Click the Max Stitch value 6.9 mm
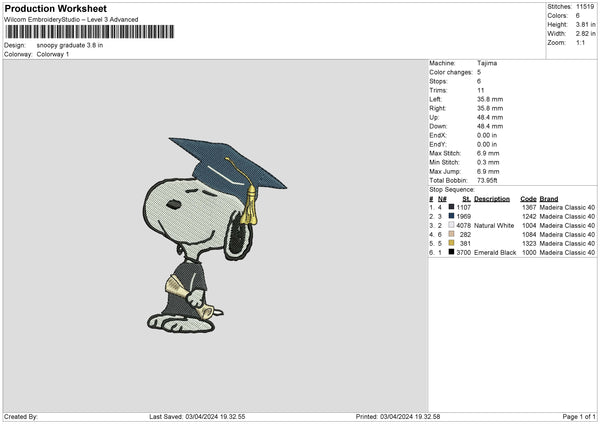Image resolution: width=600 pixels, height=424 pixels. (488, 153)
